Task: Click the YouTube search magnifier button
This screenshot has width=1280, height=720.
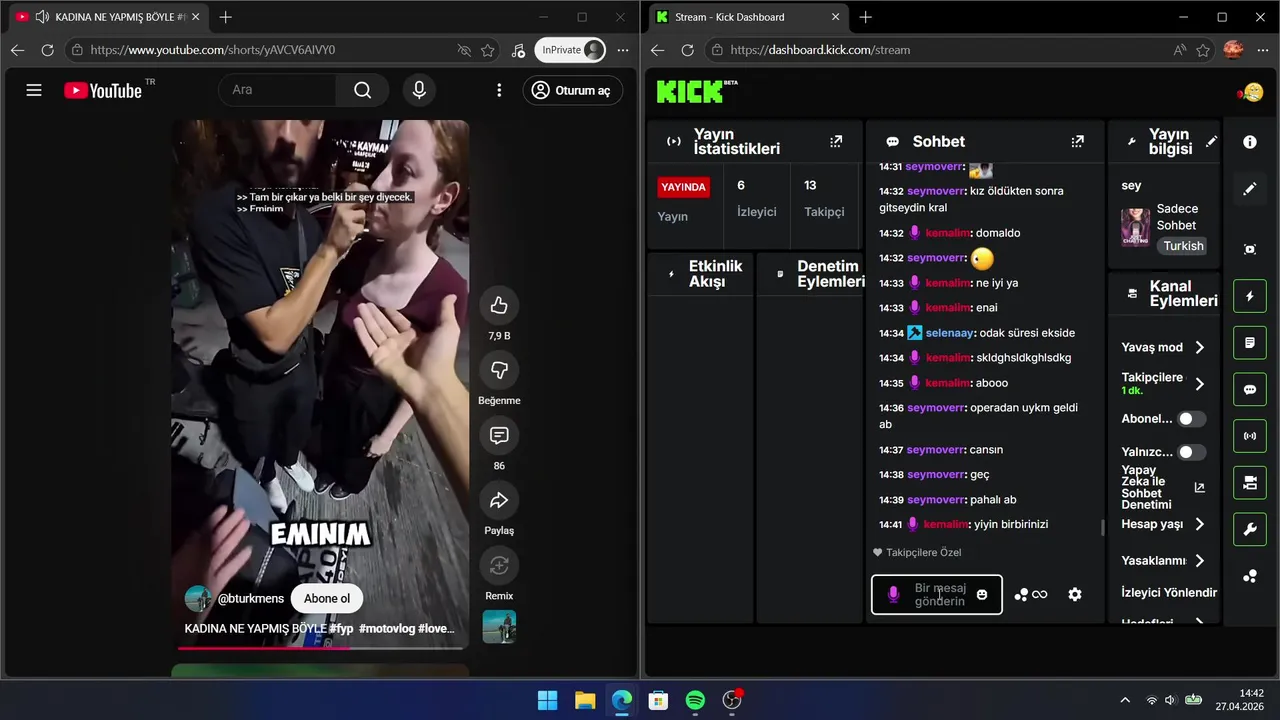Action: [362, 90]
